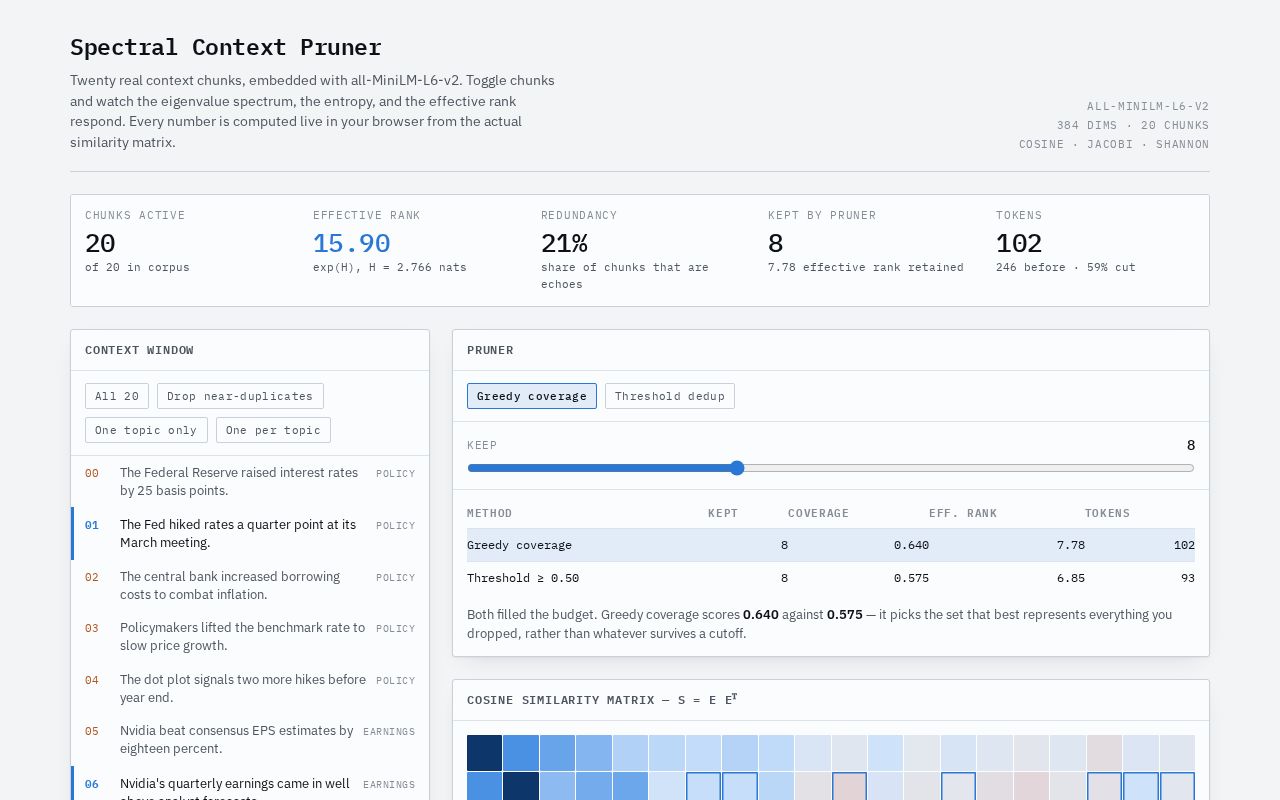Click the Spectral Context Pruner title
The height and width of the screenshot is (800, 1280).
[x=226, y=47]
